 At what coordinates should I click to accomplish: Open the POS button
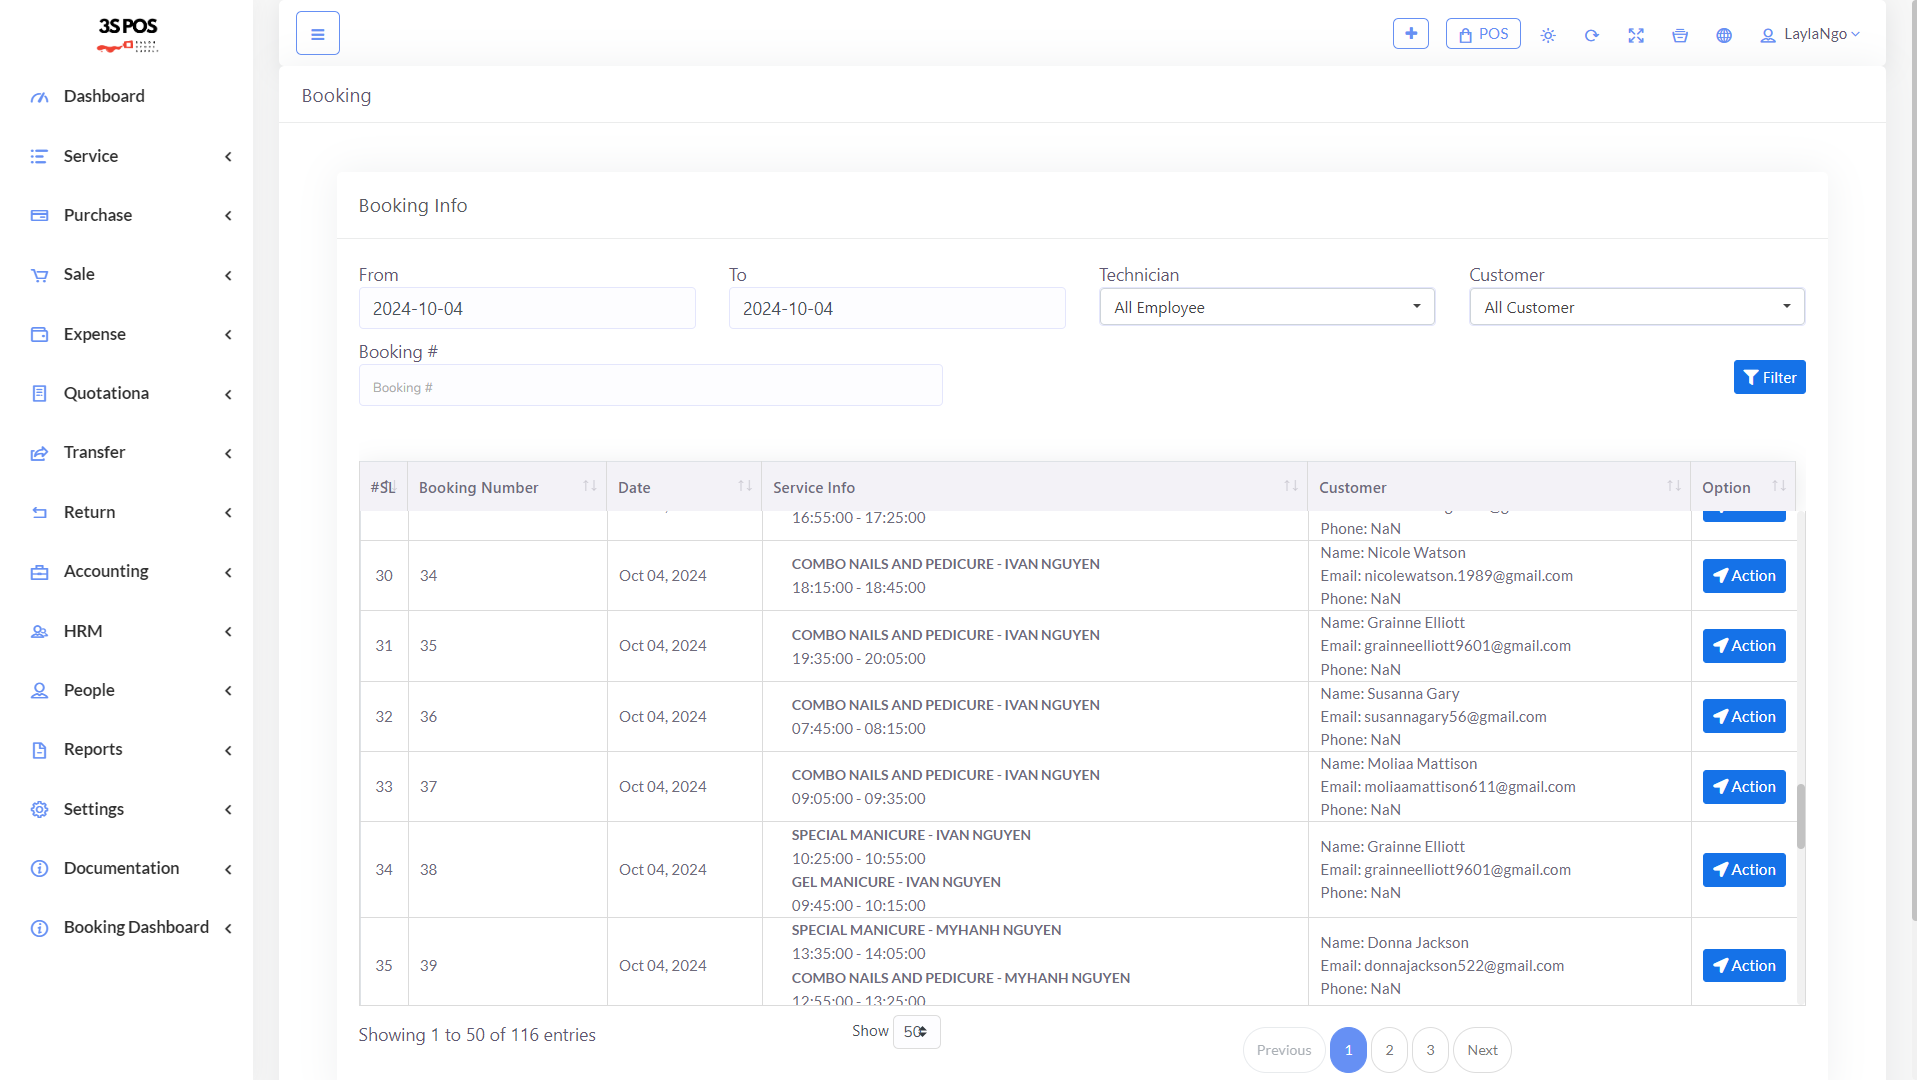[1483, 34]
